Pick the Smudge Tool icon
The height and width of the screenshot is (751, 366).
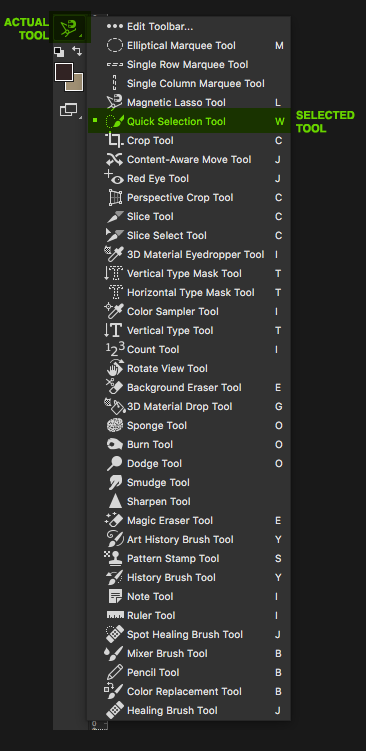pyautogui.click(x=115, y=482)
